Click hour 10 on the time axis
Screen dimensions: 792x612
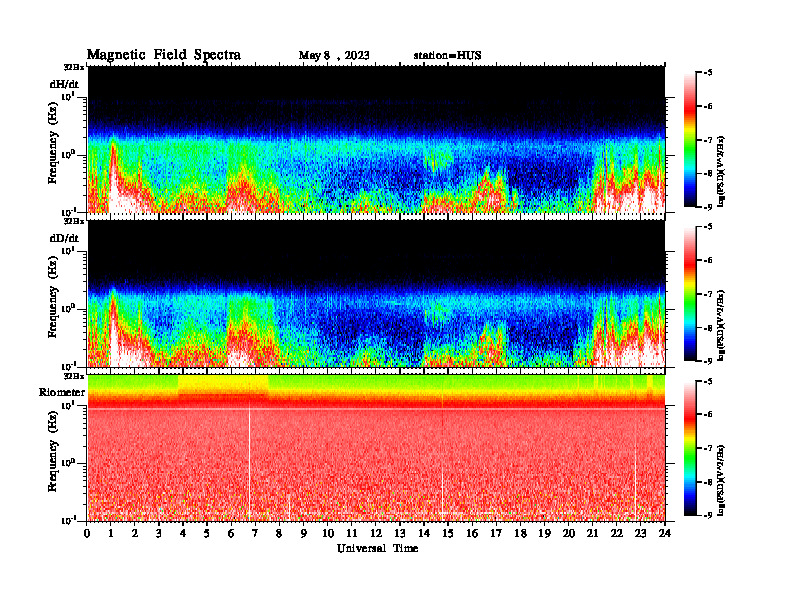pyautogui.click(x=328, y=533)
